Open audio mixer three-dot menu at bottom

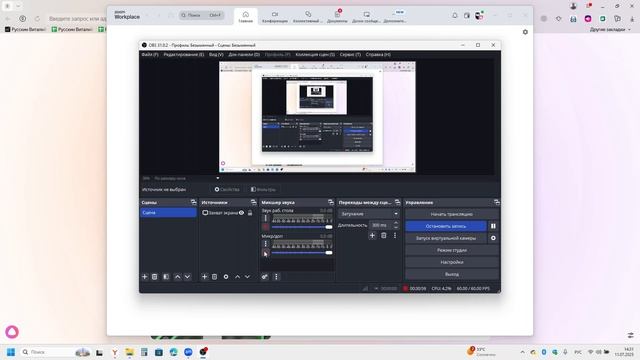pyautogui.click(x=276, y=277)
